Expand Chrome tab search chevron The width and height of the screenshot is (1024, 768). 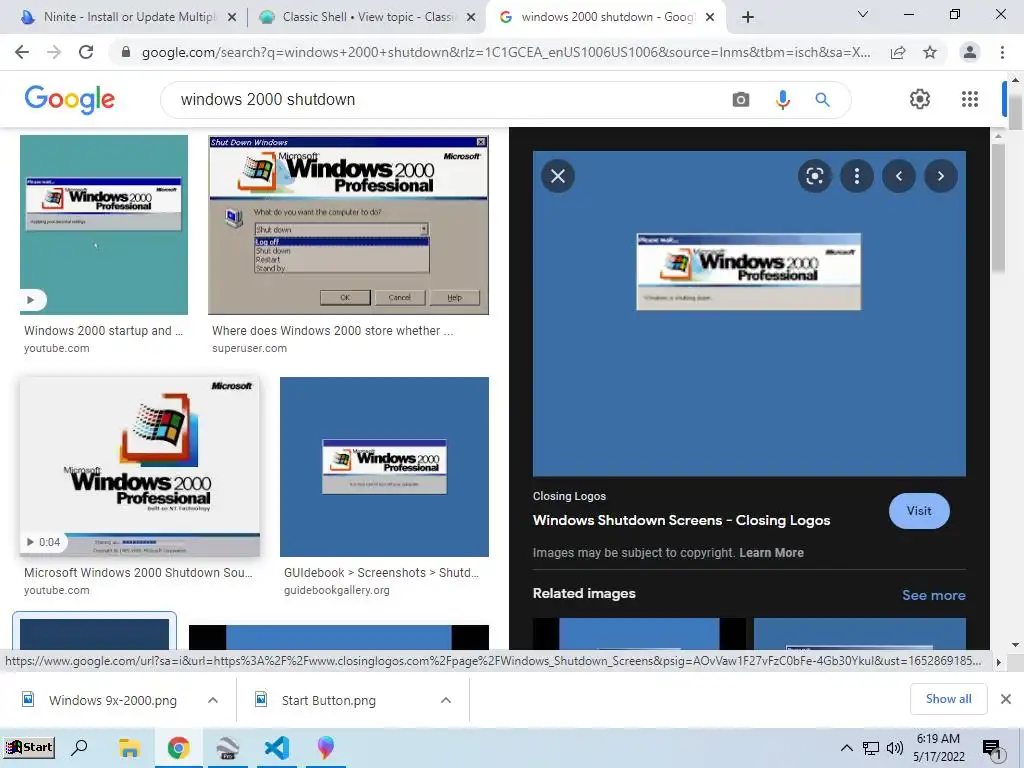(863, 14)
